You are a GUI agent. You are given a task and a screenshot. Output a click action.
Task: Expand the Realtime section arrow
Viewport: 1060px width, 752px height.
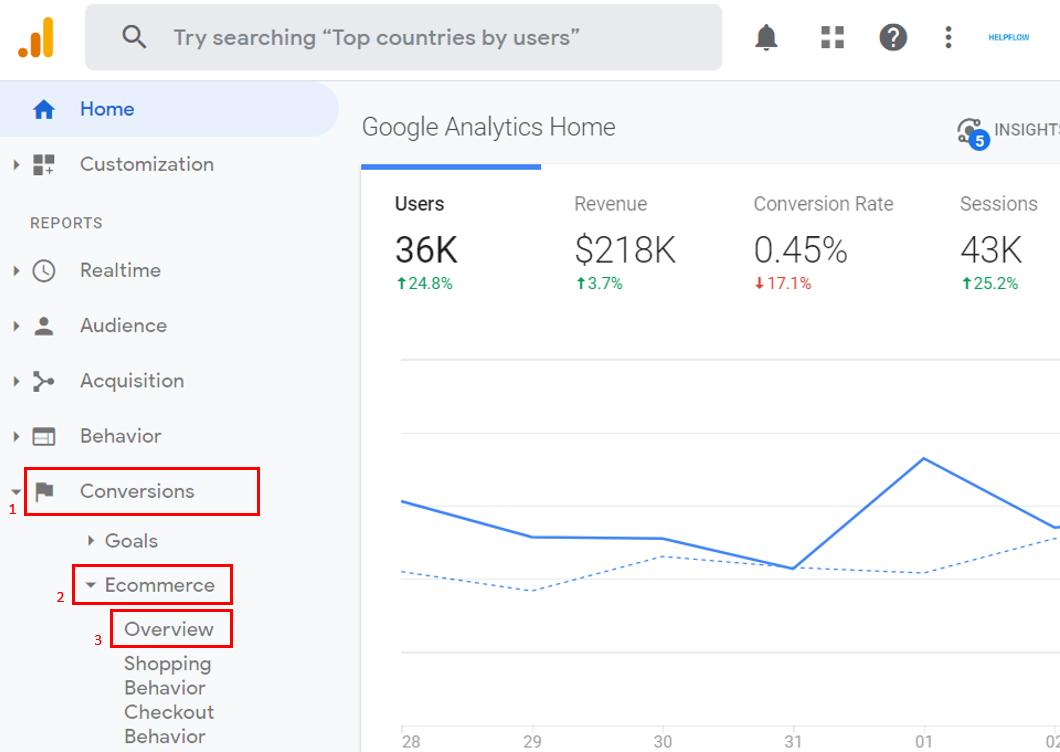click(16, 271)
